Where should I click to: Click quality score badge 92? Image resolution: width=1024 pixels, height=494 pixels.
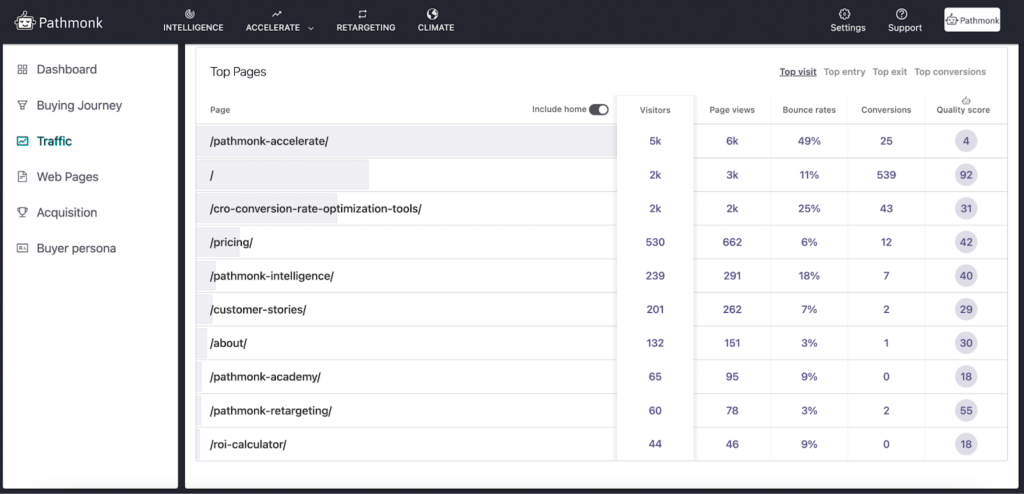(x=966, y=175)
